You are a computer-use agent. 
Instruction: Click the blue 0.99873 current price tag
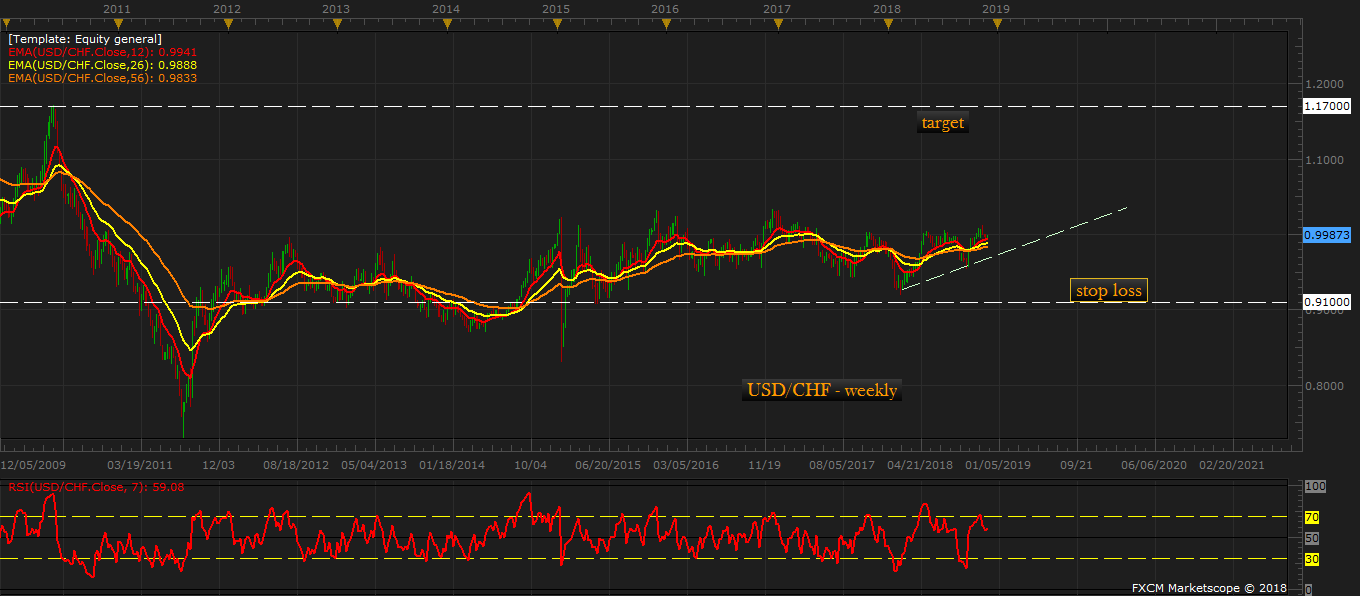pos(1328,234)
